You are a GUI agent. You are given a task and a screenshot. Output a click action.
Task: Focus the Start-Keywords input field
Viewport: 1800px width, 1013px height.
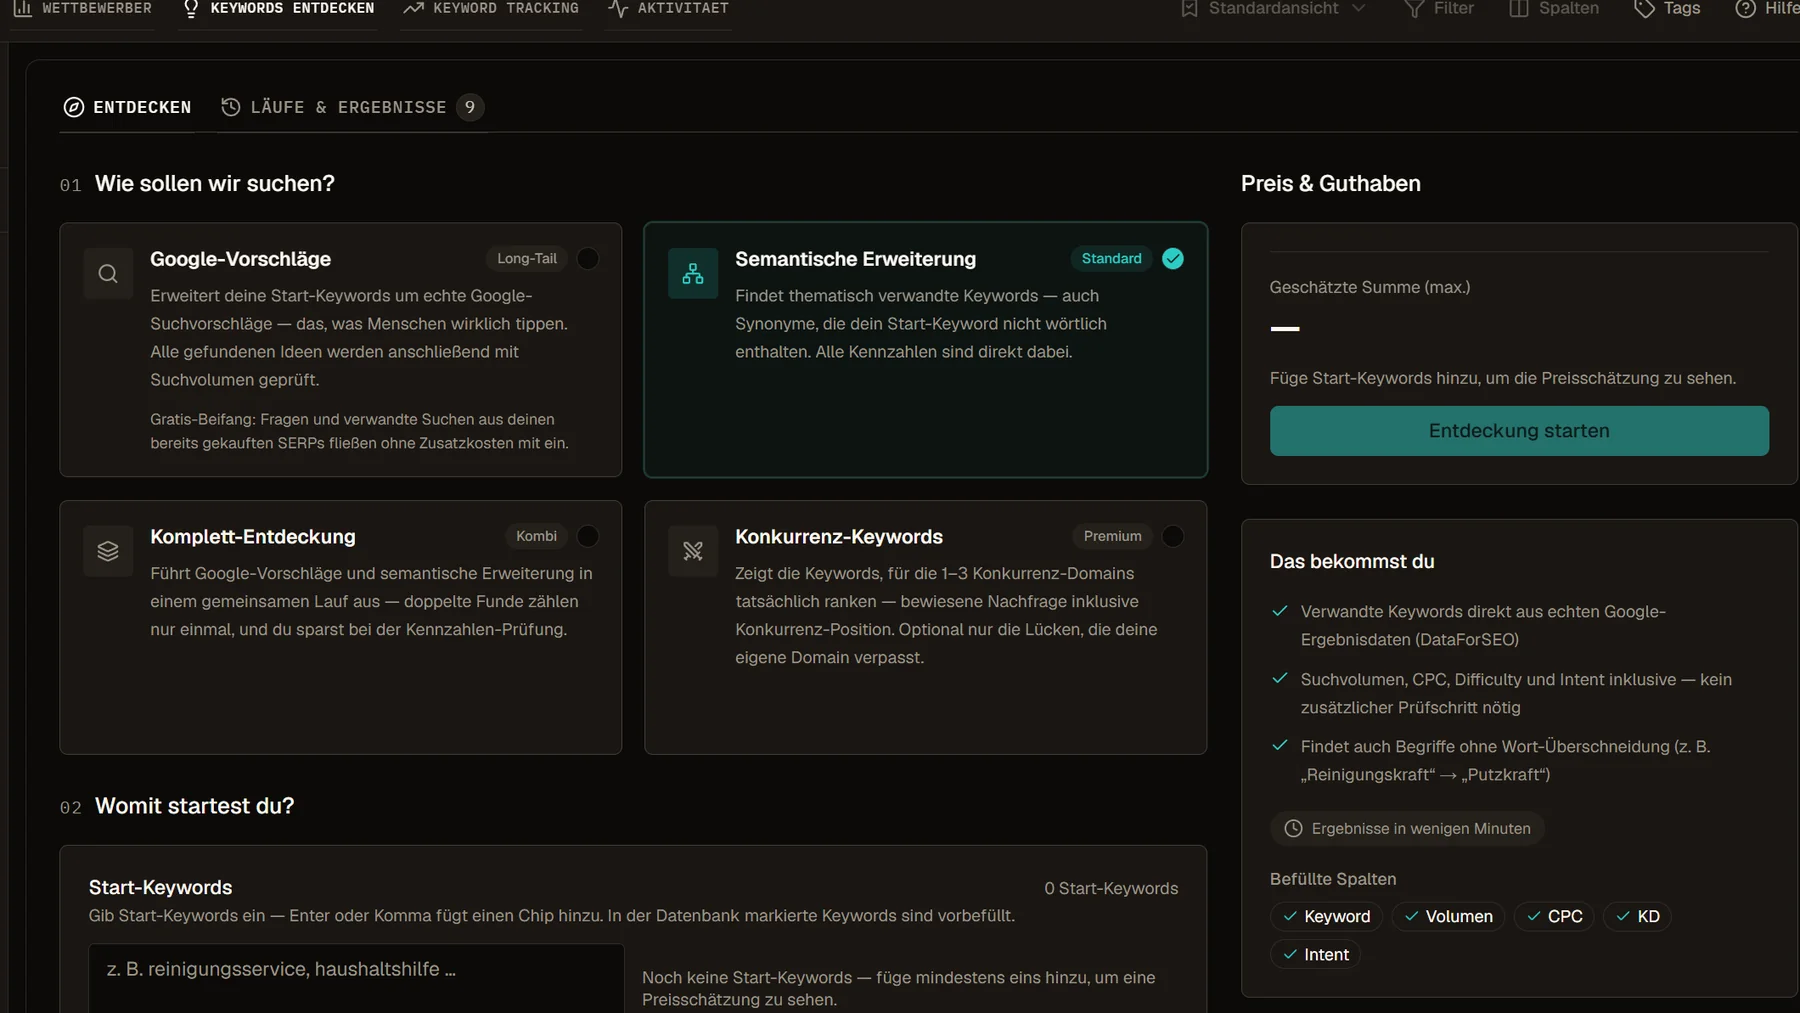click(356, 978)
